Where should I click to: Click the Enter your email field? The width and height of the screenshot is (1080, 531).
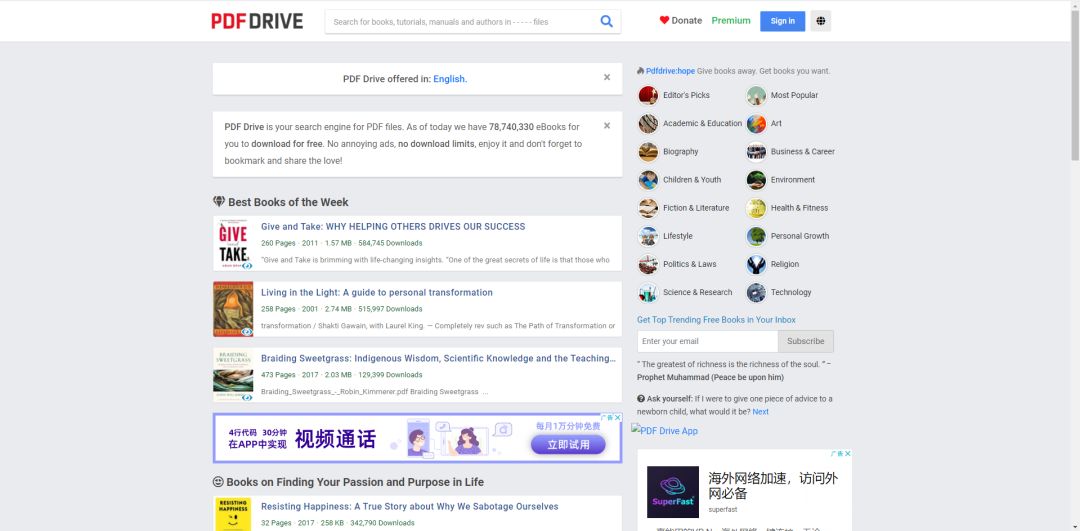coord(707,341)
